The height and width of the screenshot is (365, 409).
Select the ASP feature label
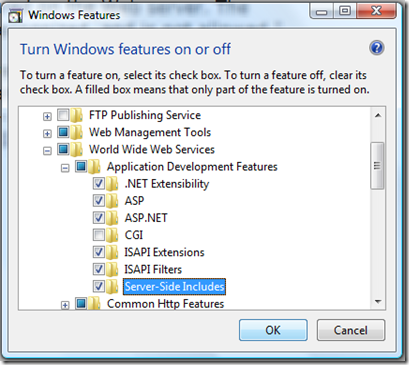pos(134,201)
